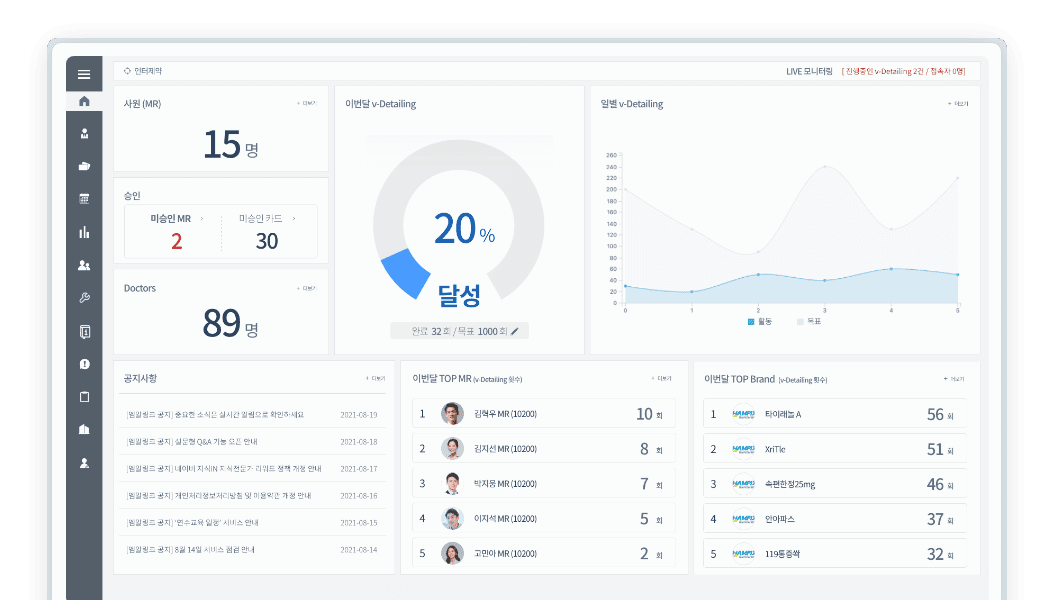Viewport: 1058px width, 600px height.
Task: Click the red 진행중인 v-Detailing status text
Action: click(903, 72)
